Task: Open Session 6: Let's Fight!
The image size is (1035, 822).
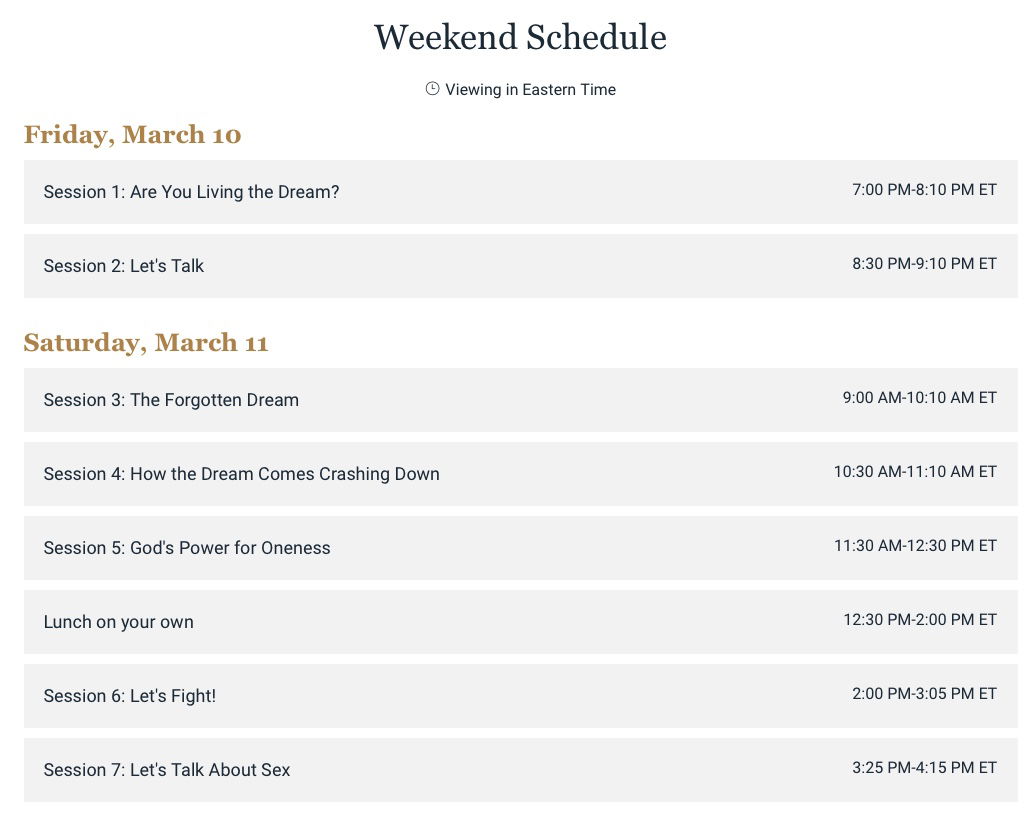Action: 521,696
